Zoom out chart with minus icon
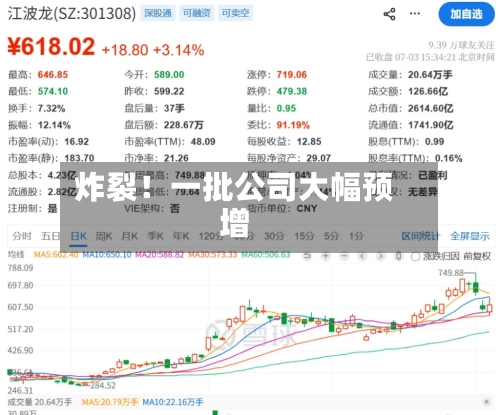Image resolution: width=500 pixels, height=415 pixels. (x=344, y=256)
